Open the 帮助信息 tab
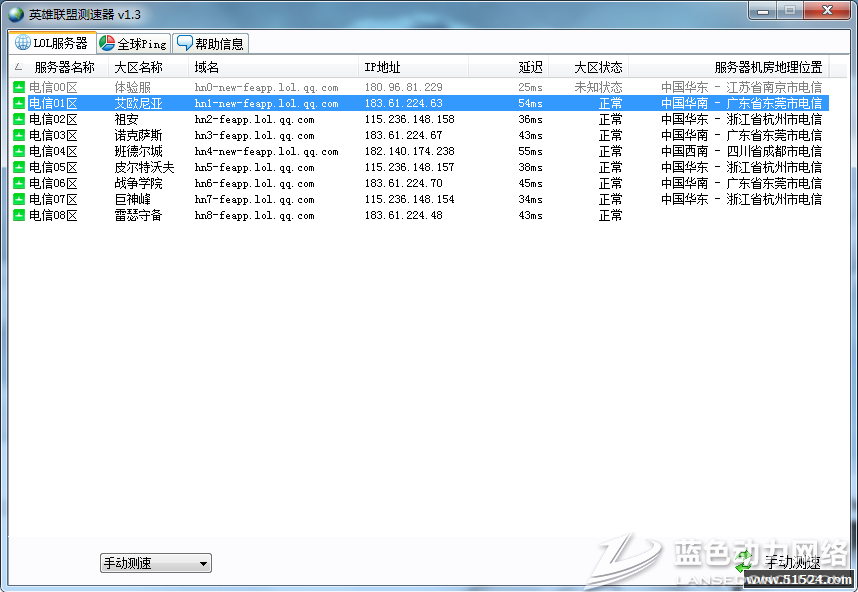Viewport: 858px width, 592px height. click(x=210, y=44)
